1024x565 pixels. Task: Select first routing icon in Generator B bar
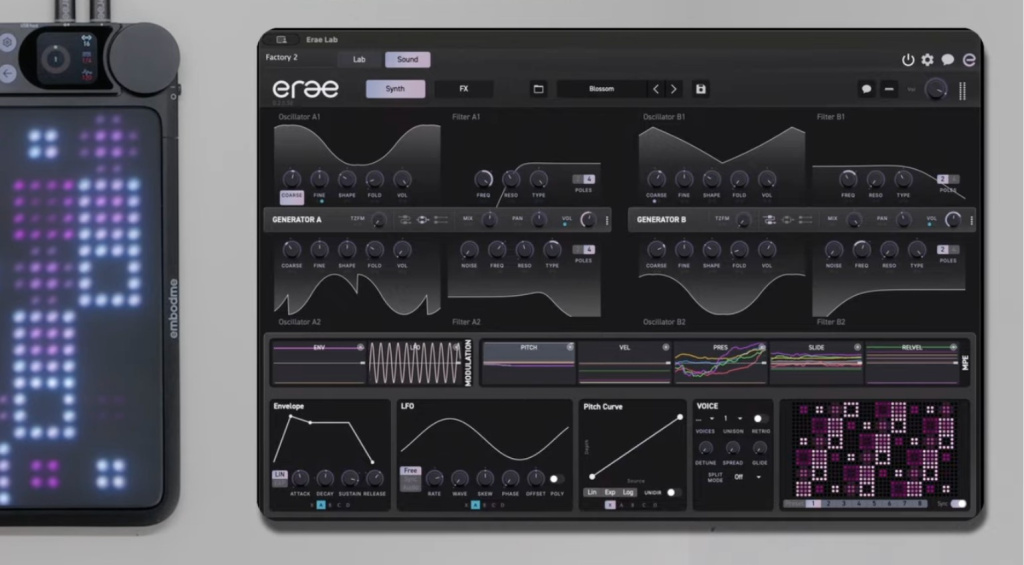(769, 220)
